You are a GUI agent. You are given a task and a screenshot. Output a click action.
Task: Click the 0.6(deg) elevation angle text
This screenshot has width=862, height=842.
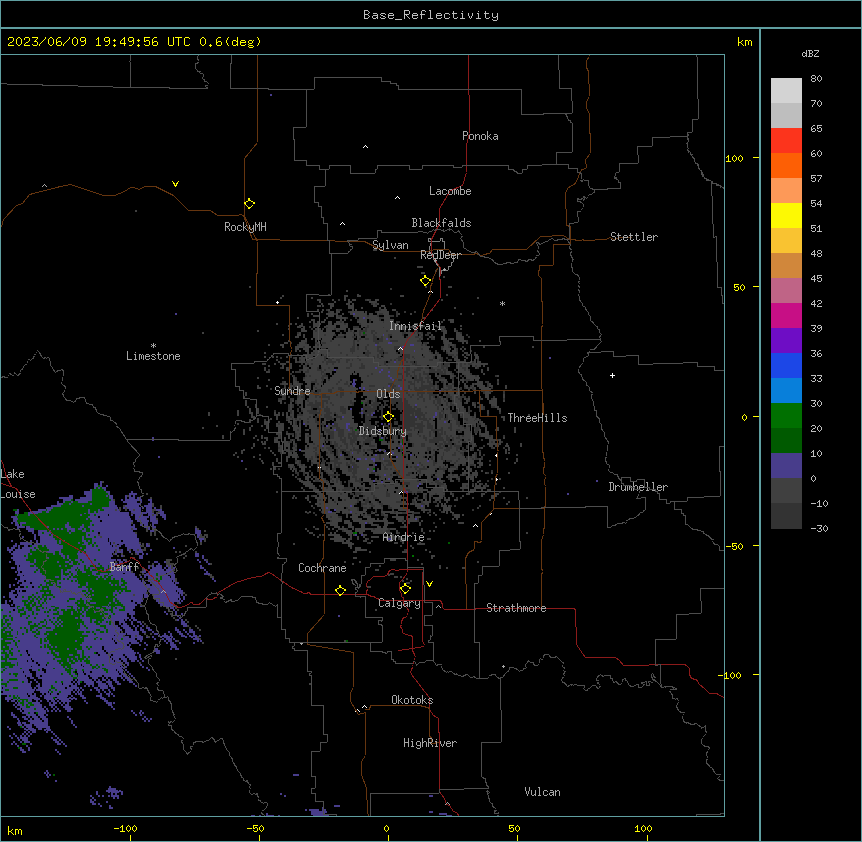(x=230, y=42)
